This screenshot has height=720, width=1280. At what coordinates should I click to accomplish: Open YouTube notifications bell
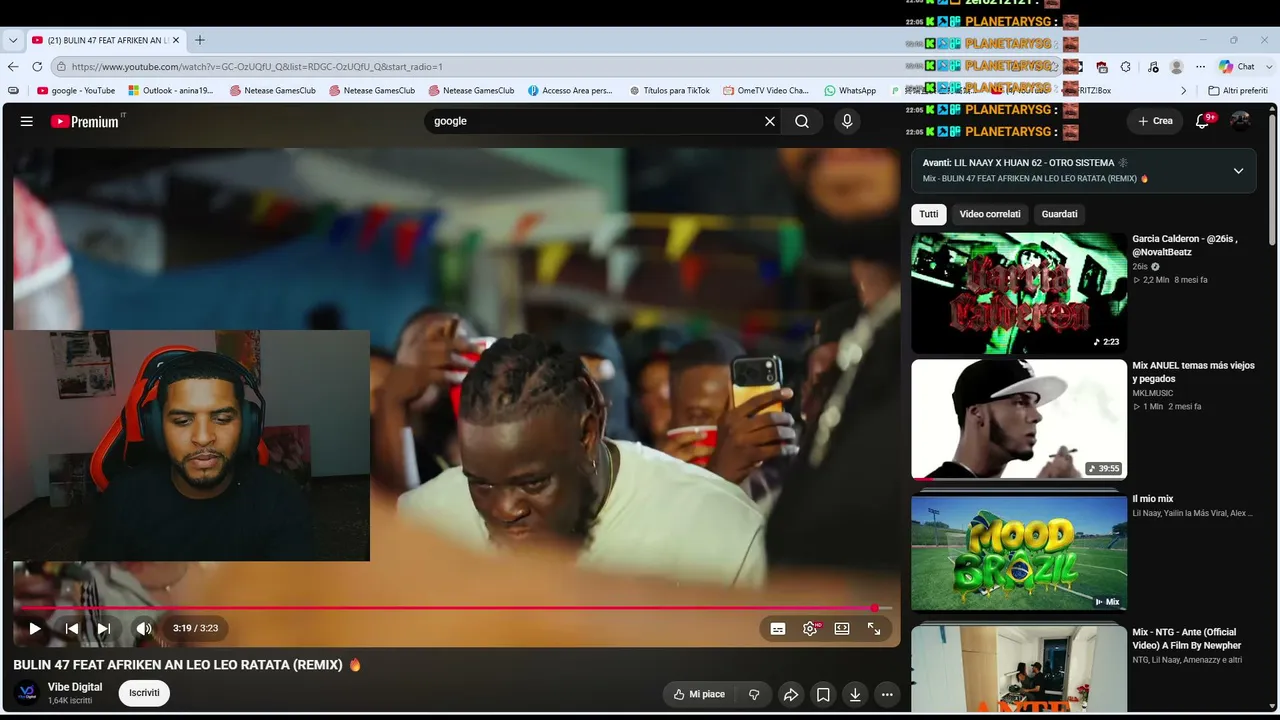1204,121
